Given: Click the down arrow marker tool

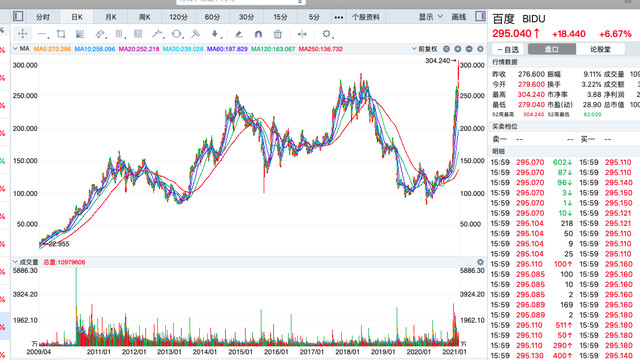Looking at the screenshot, I should click(215, 34).
